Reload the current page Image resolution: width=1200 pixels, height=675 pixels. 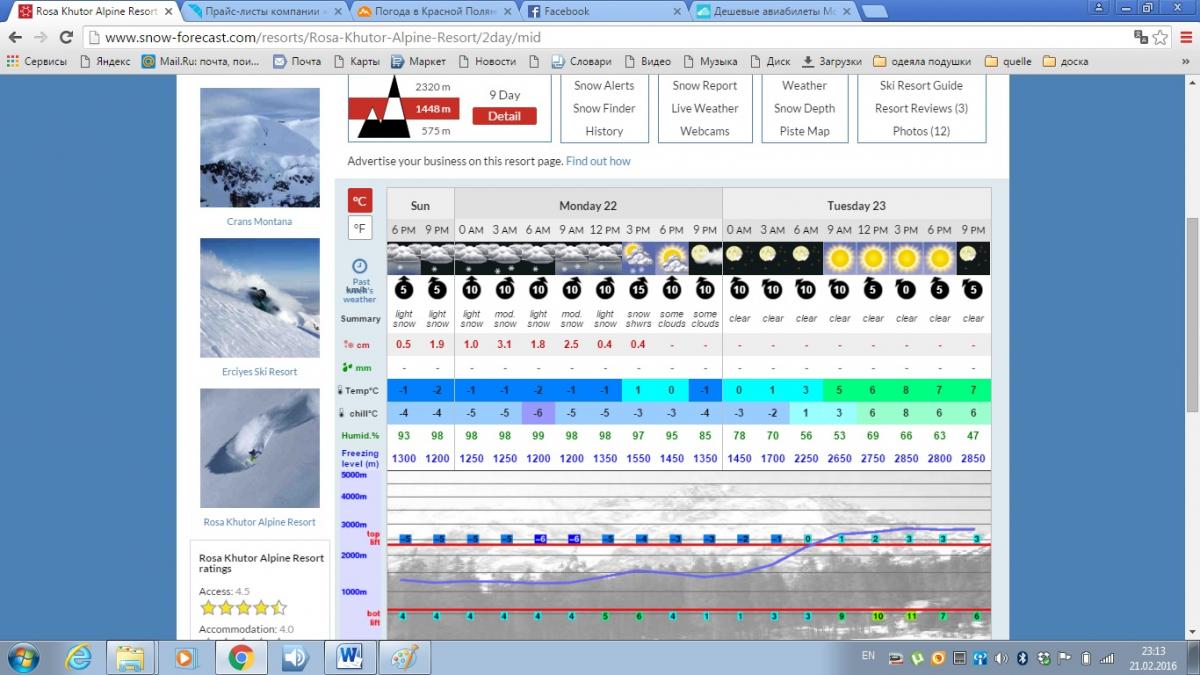coord(66,38)
